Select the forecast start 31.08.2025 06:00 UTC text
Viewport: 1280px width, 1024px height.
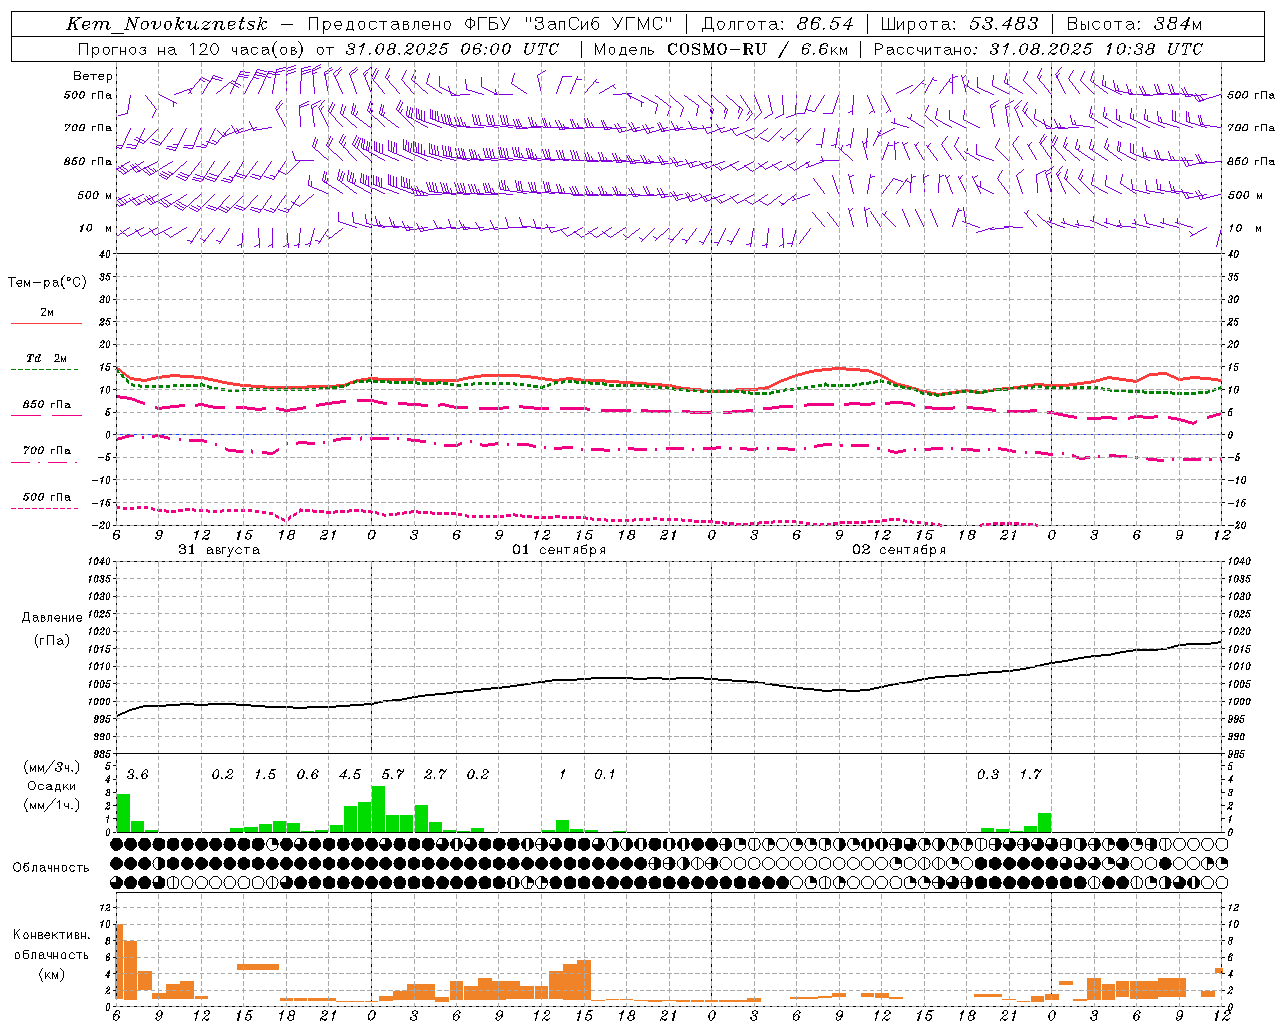click(452, 49)
